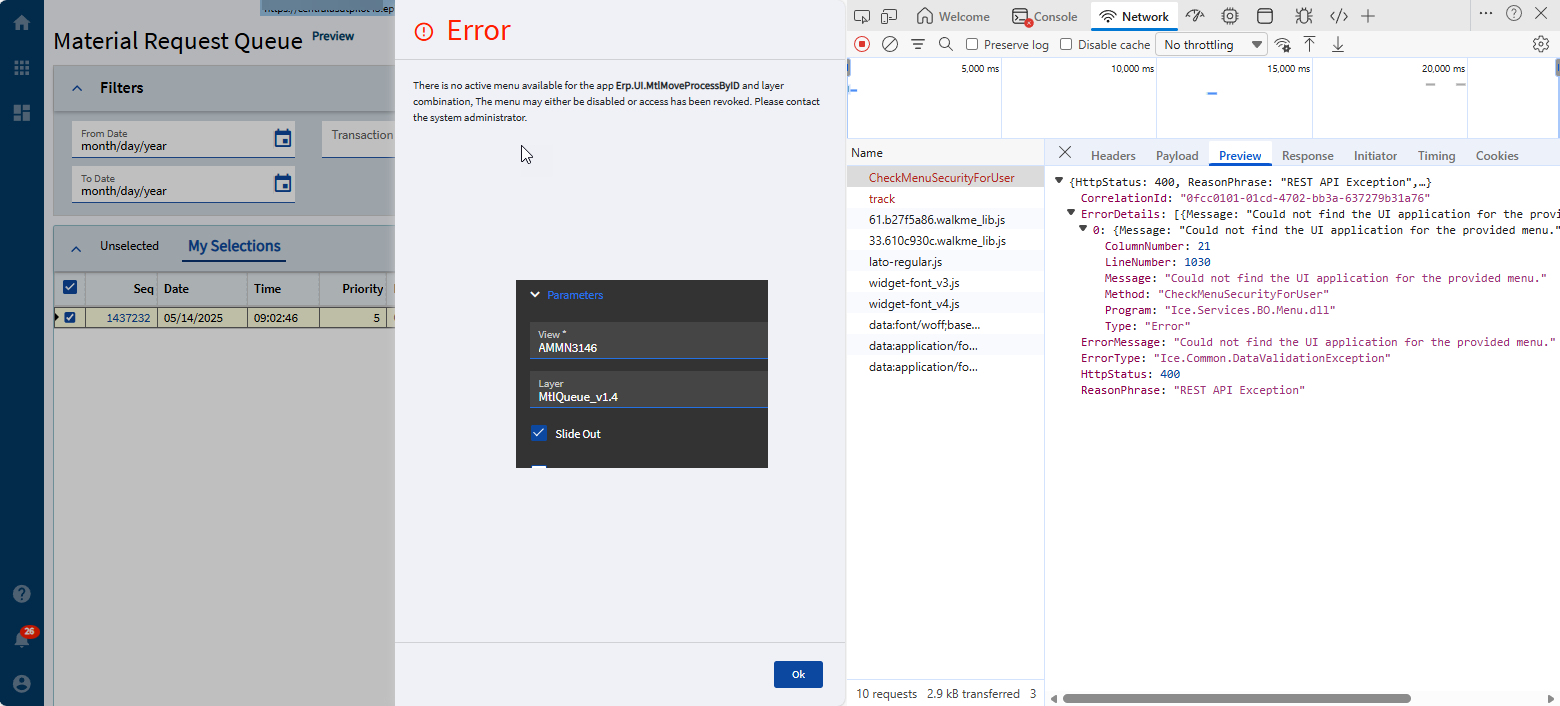Switch to the Response tab

tap(1307, 155)
